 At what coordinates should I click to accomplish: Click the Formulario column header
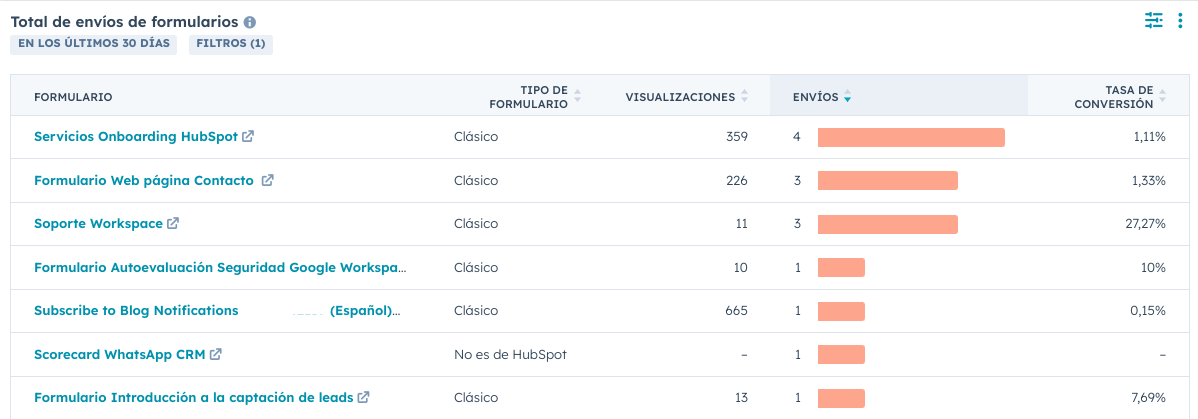click(73, 97)
